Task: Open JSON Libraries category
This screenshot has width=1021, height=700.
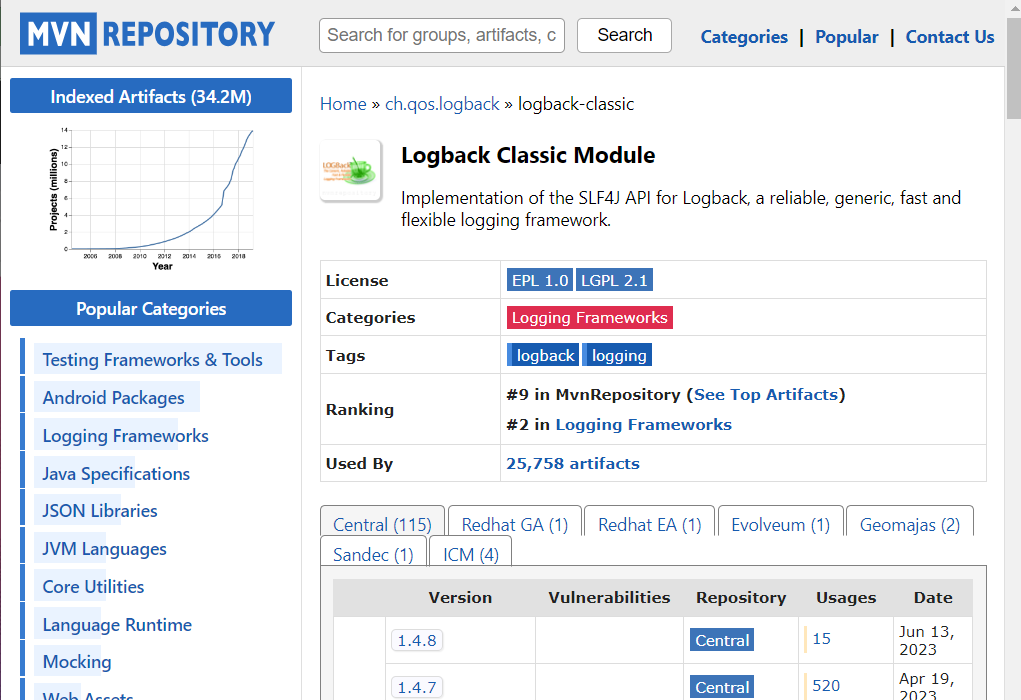Action: (x=100, y=511)
